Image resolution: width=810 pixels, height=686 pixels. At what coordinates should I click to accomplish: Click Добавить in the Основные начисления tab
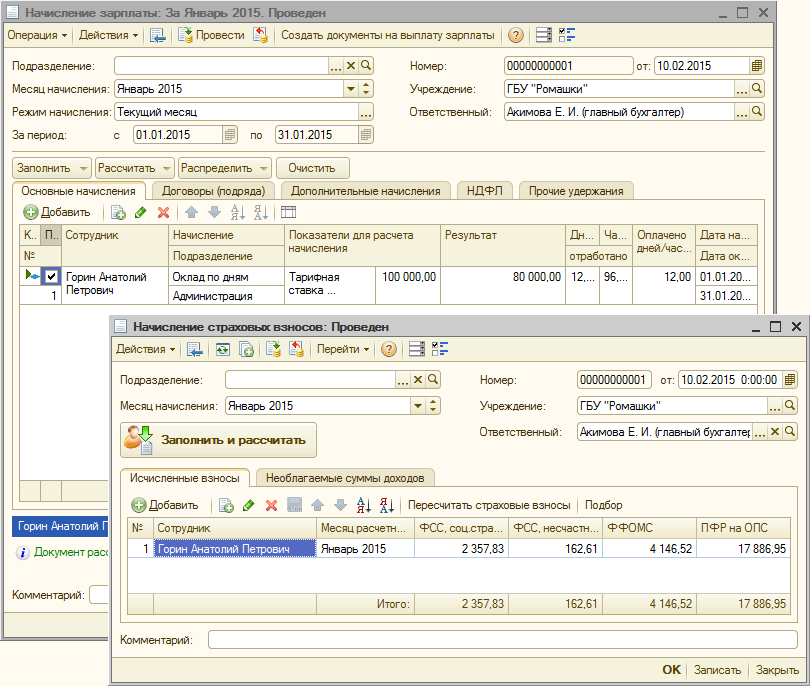57,212
